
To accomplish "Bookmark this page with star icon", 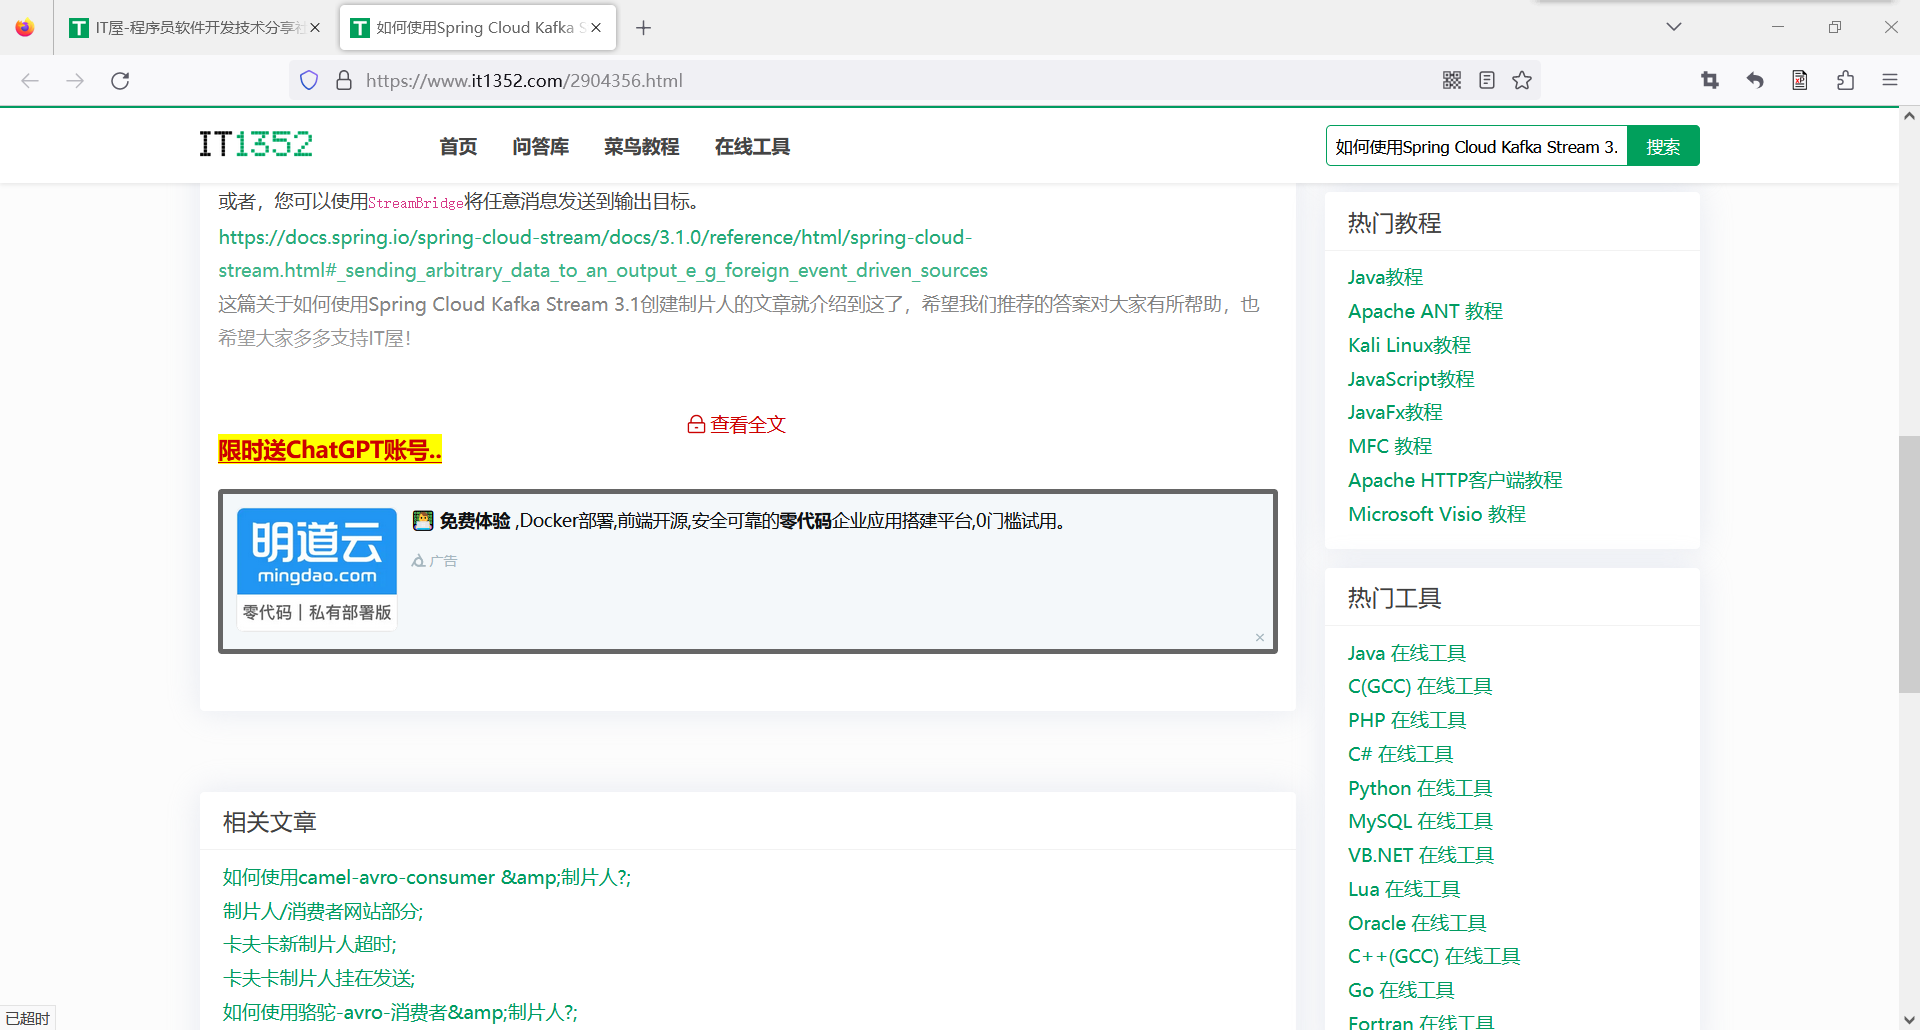I will [x=1522, y=80].
